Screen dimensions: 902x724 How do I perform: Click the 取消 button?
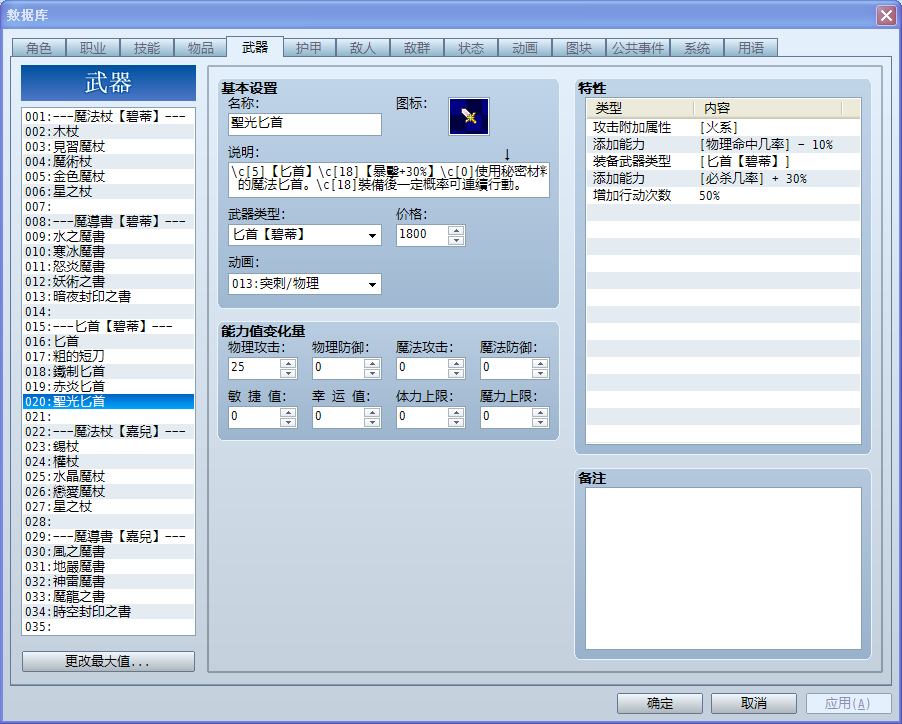click(x=754, y=703)
